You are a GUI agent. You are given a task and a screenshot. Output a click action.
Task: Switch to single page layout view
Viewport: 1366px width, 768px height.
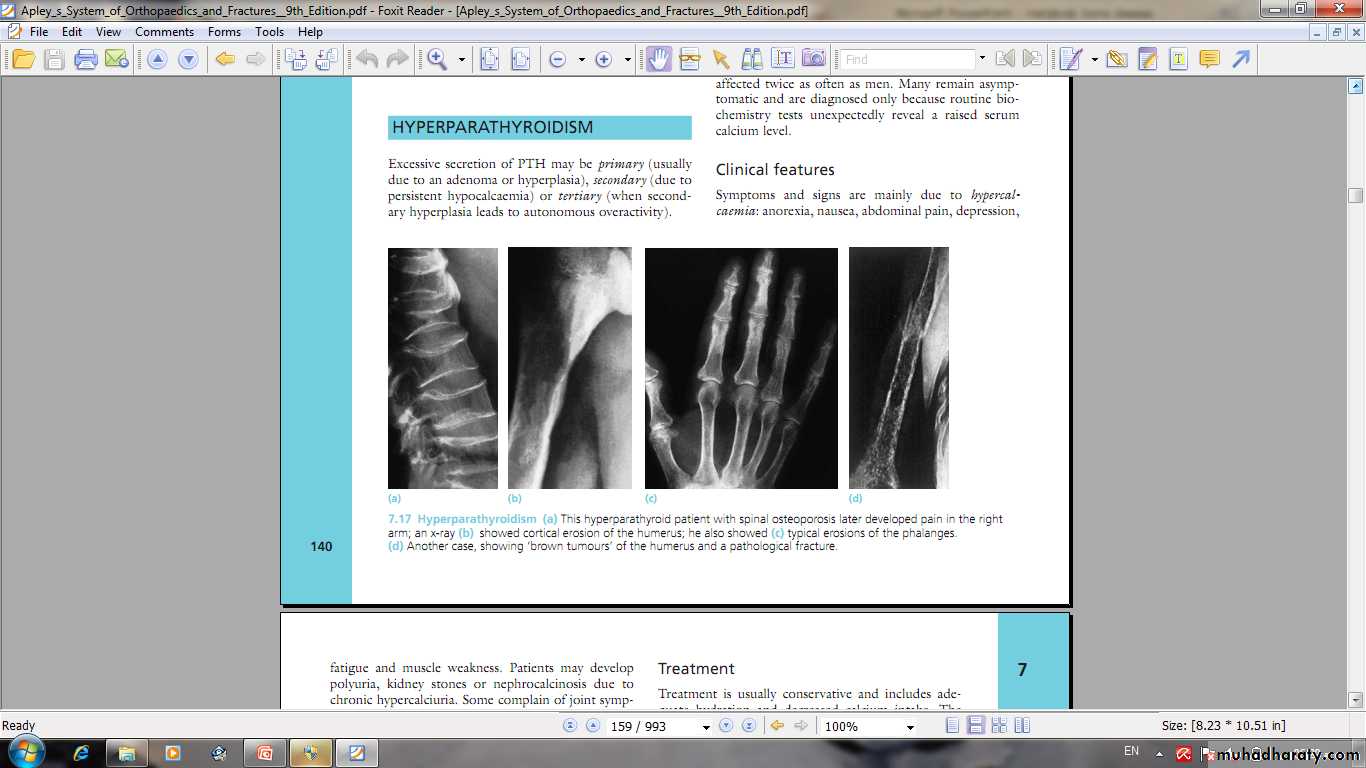(953, 726)
